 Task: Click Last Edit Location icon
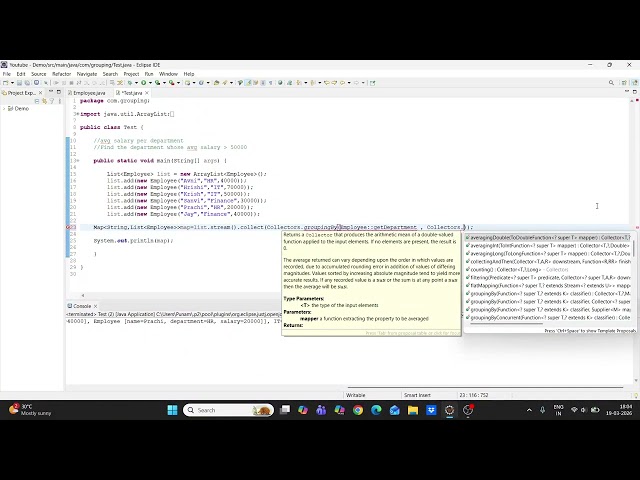point(327,83)
